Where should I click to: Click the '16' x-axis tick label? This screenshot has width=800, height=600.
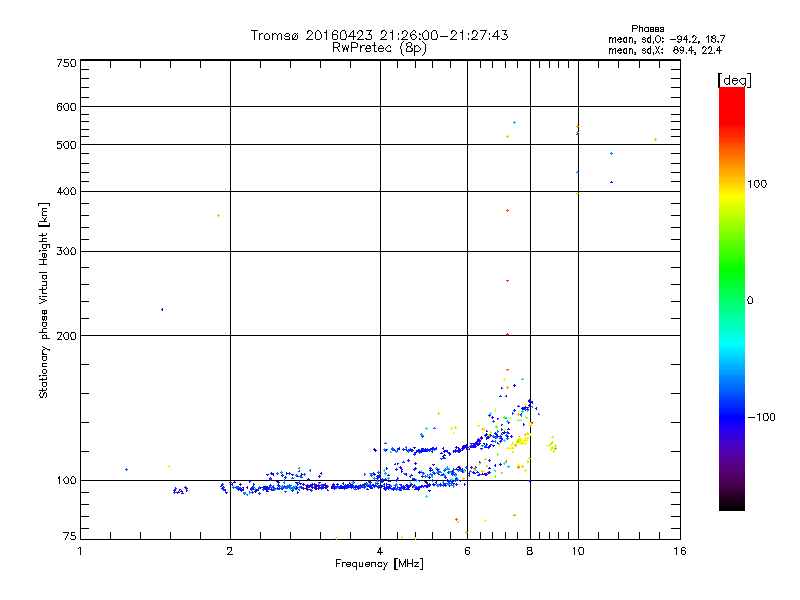680,551
